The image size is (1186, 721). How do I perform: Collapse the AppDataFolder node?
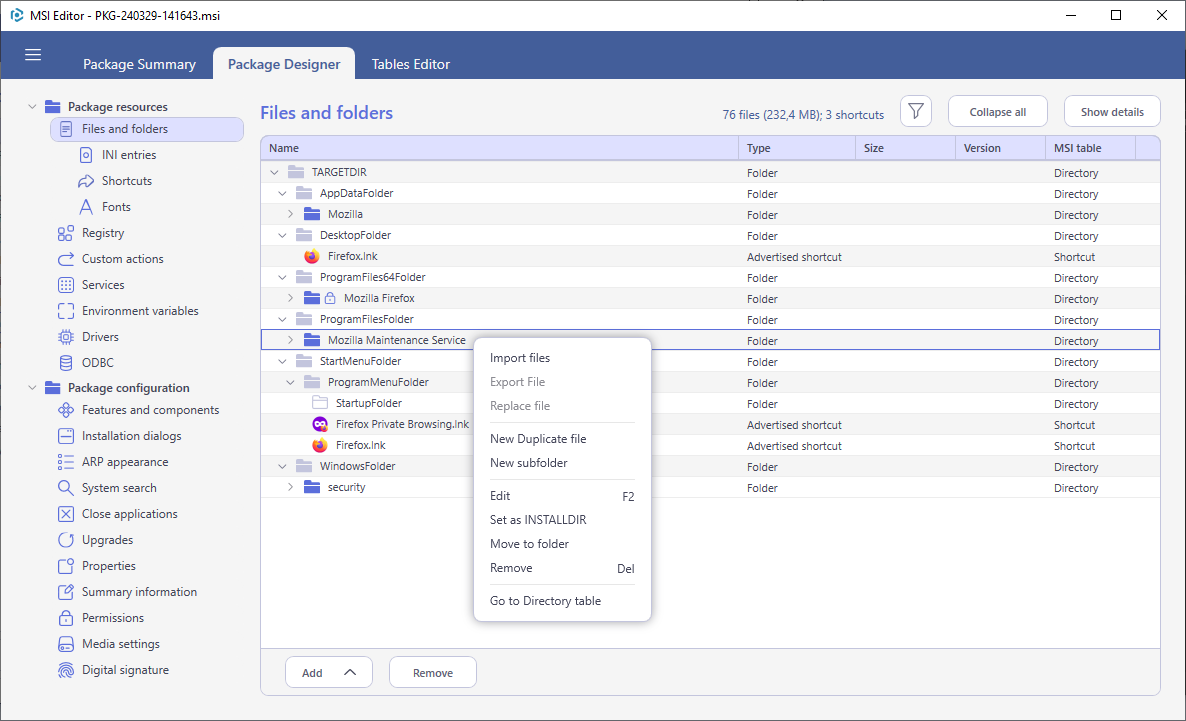click(282, 194)
